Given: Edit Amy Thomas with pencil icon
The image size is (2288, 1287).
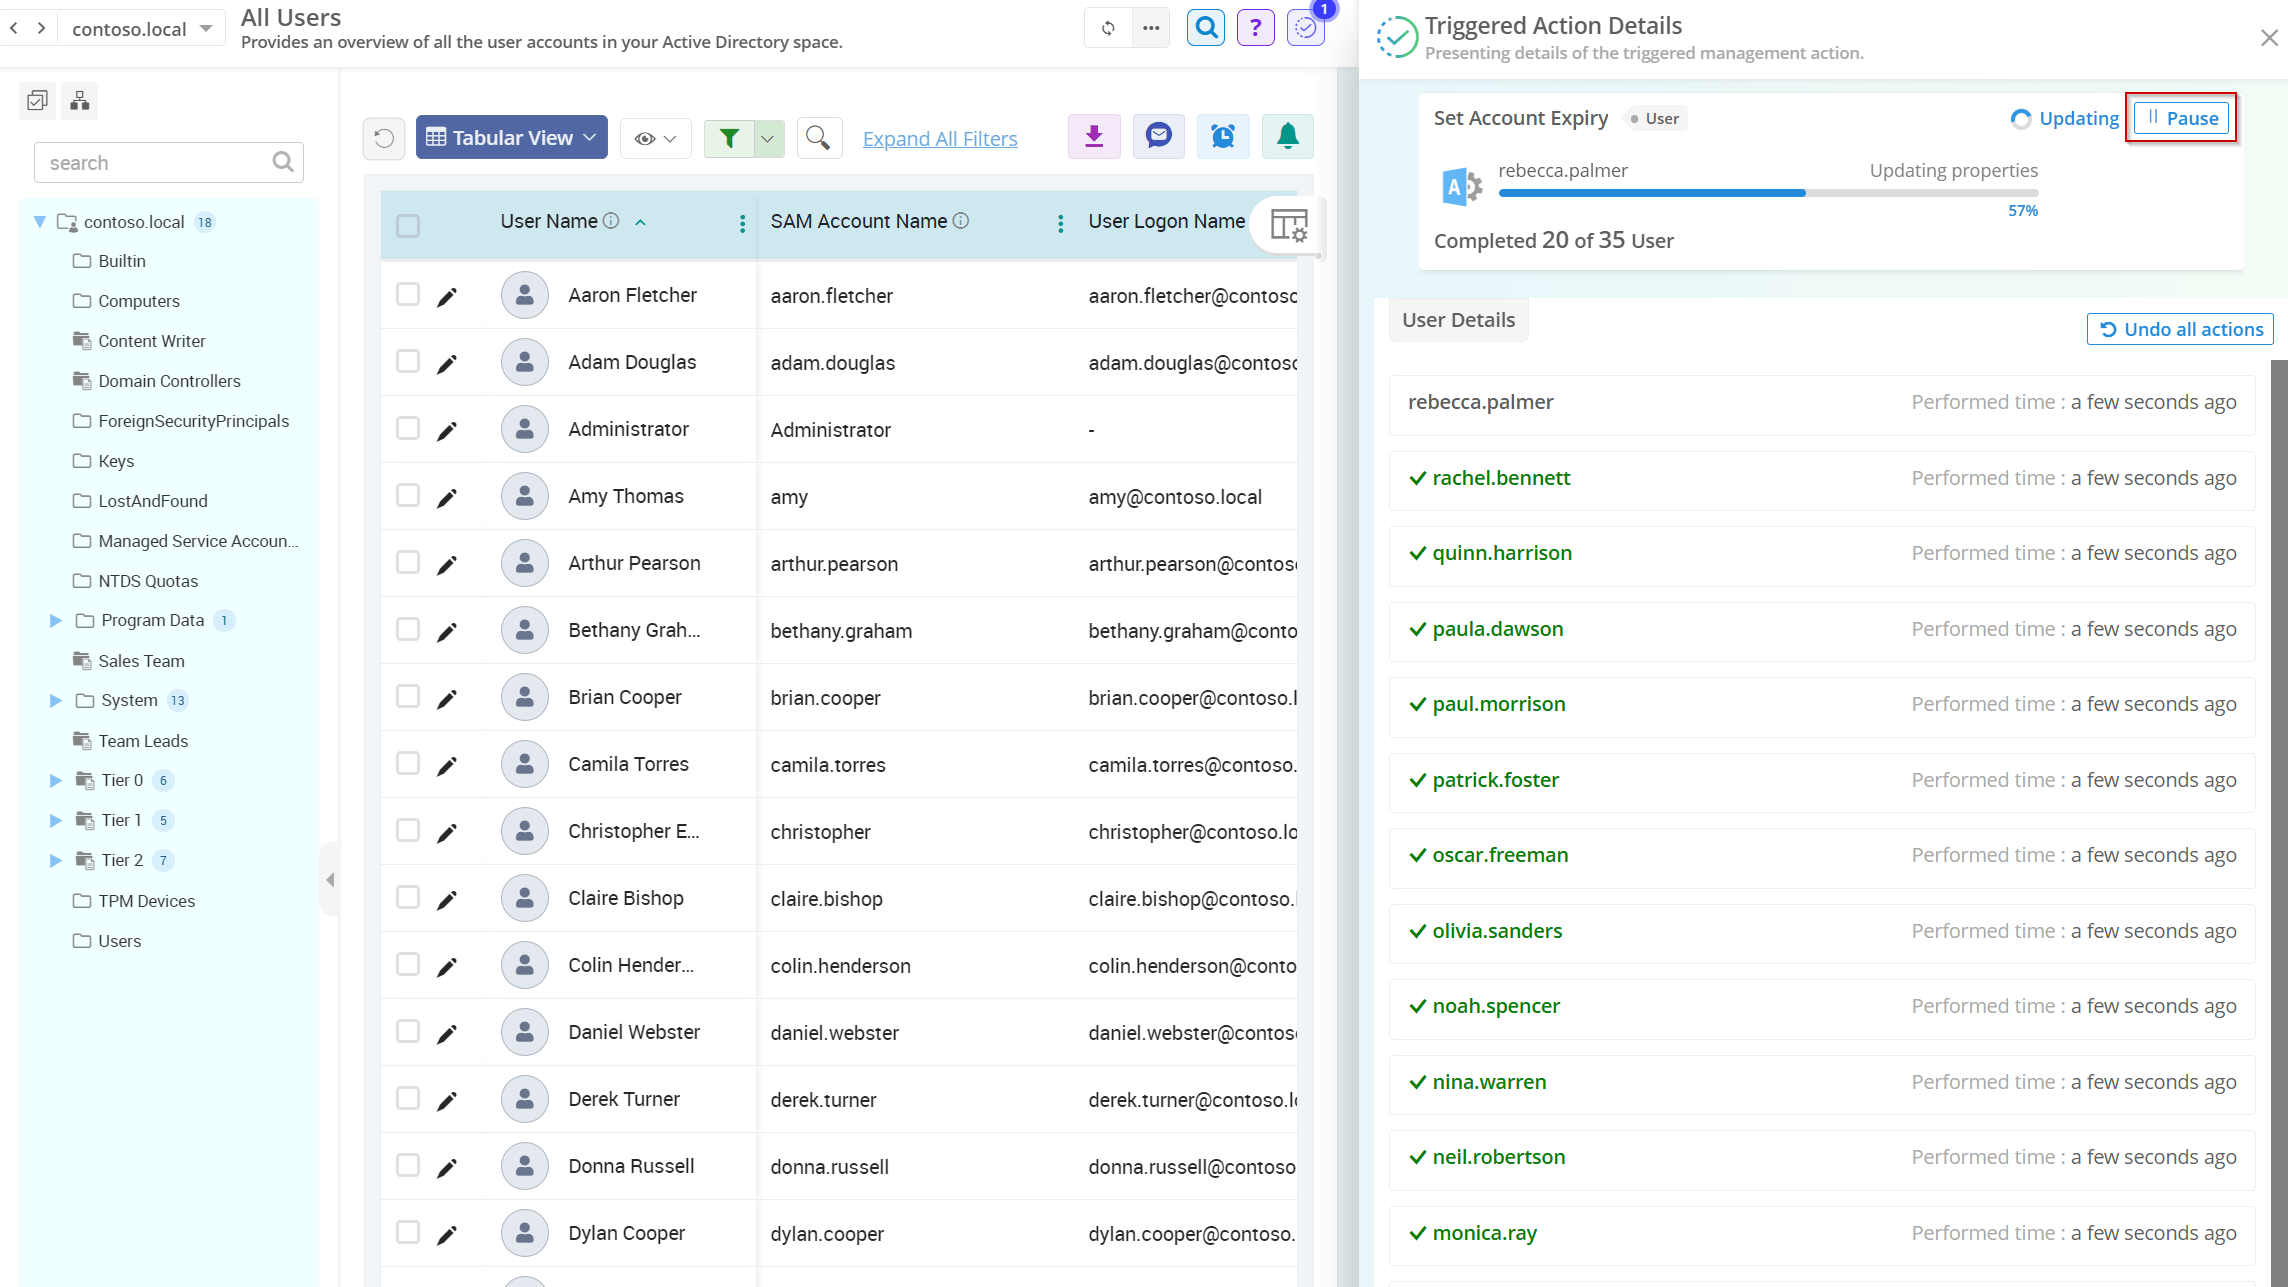Looking at the screenshot, I should pyautogui.click(x=447, y=497).
